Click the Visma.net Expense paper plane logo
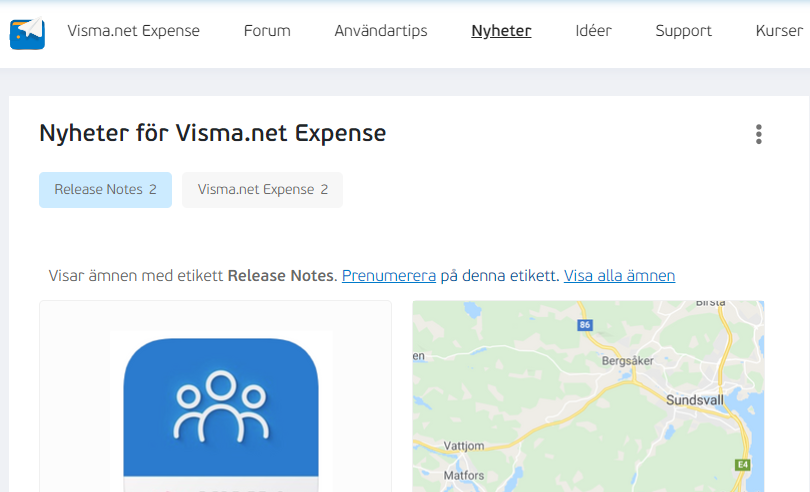Viewport: 810px width, 492px height. 27,33
